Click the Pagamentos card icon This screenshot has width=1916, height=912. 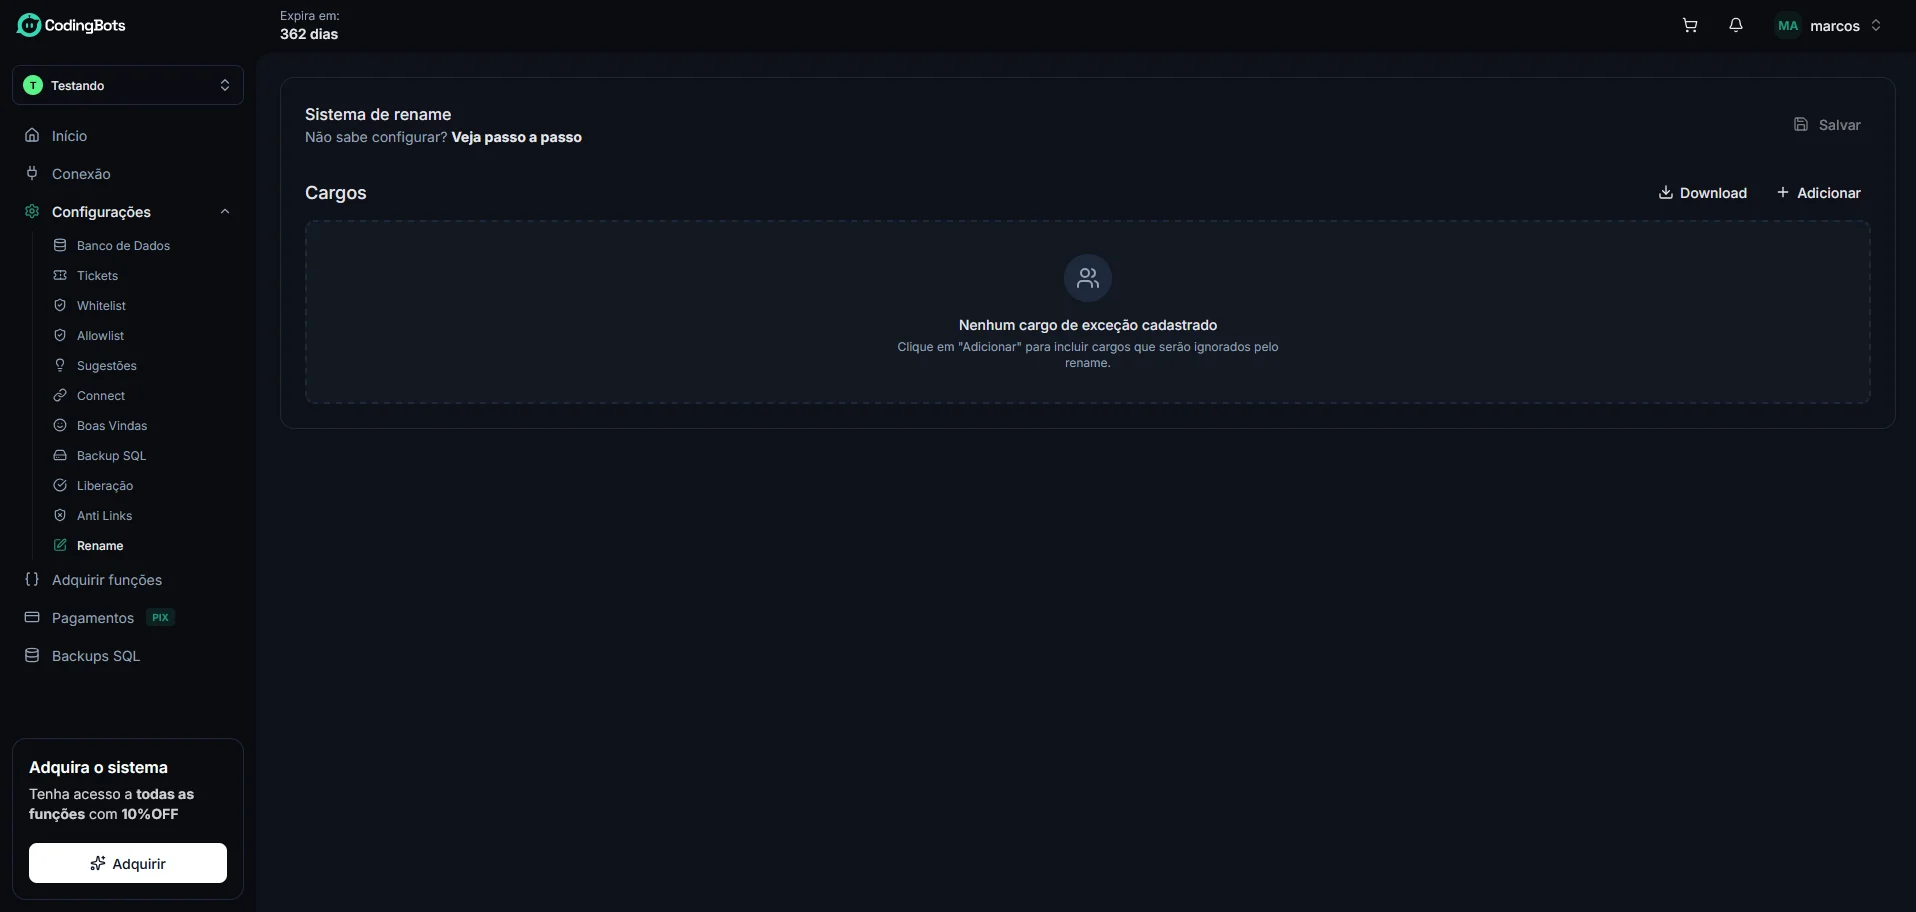coord(32,617)
